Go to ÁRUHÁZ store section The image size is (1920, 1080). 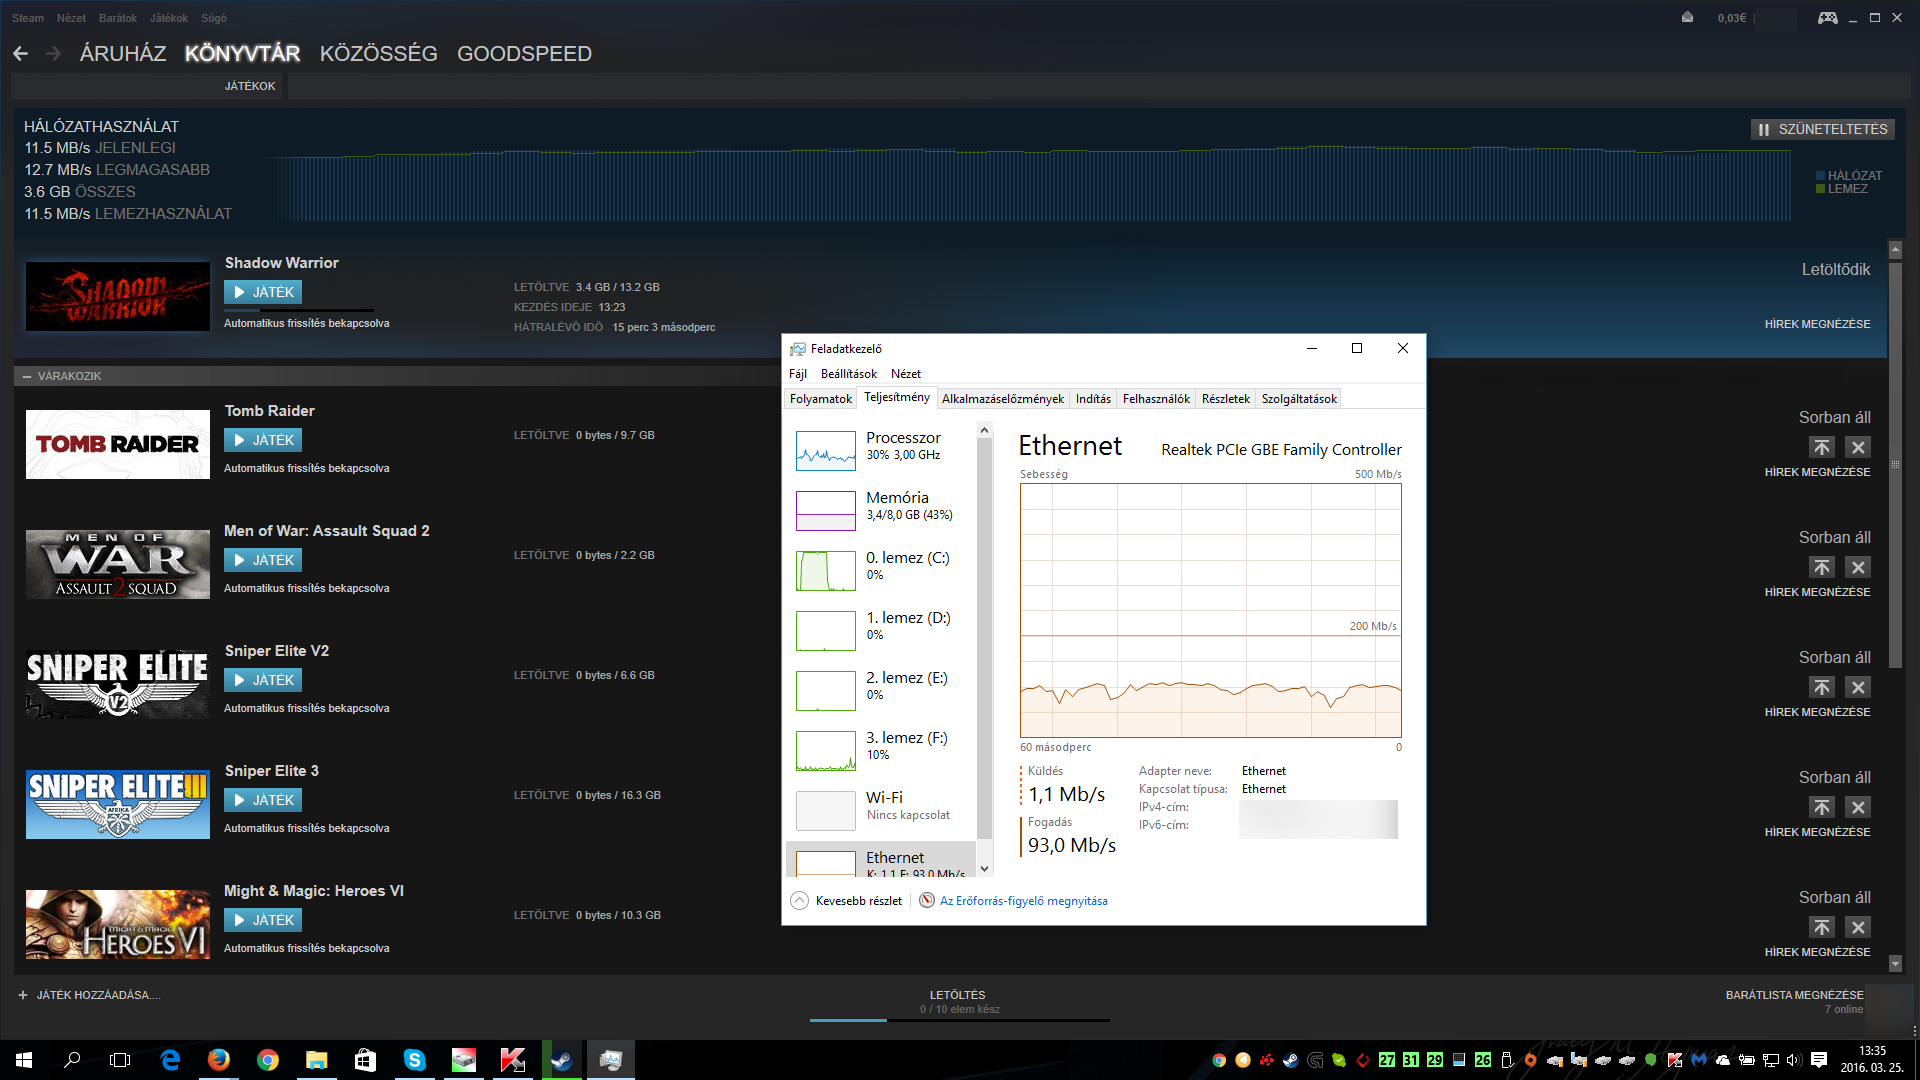tap(123, 54)
